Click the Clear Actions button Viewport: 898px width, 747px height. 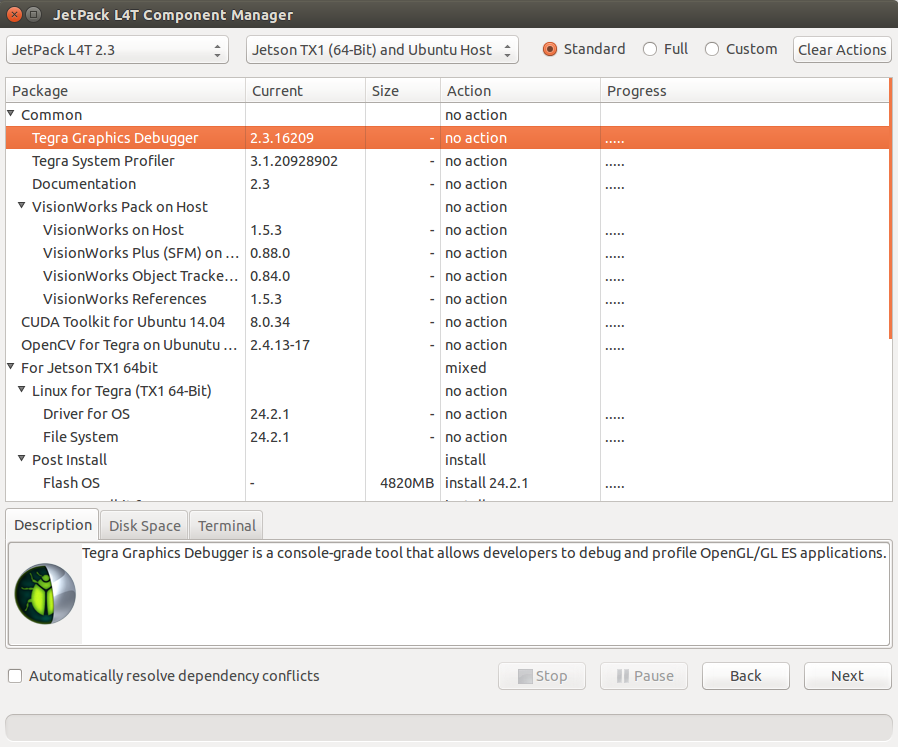[x=842, y=50]
